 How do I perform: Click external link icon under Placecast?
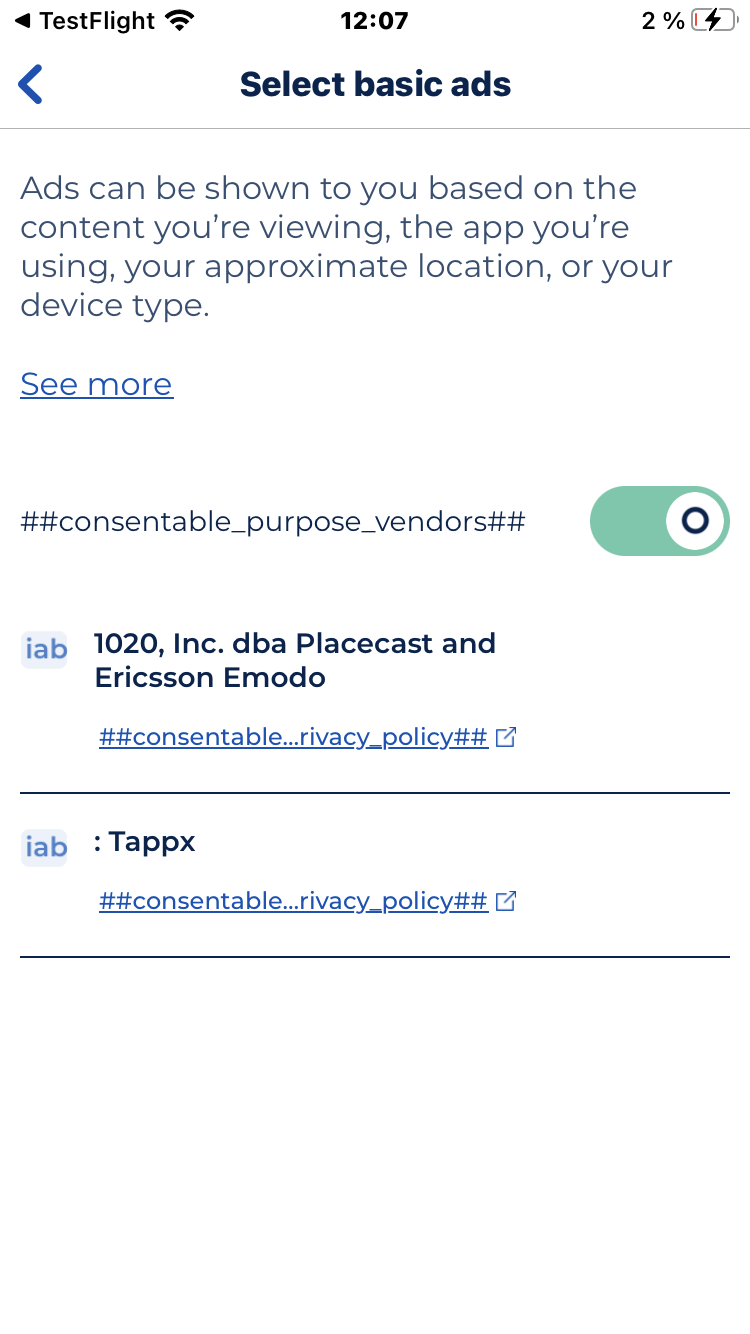coord(507,738)
